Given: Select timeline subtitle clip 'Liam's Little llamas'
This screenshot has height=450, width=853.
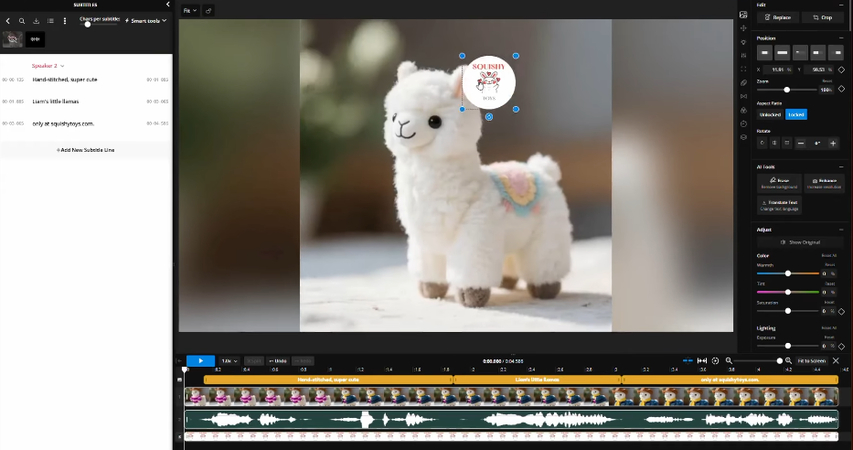Looking at the screenshot, I should tap(536, 379).
